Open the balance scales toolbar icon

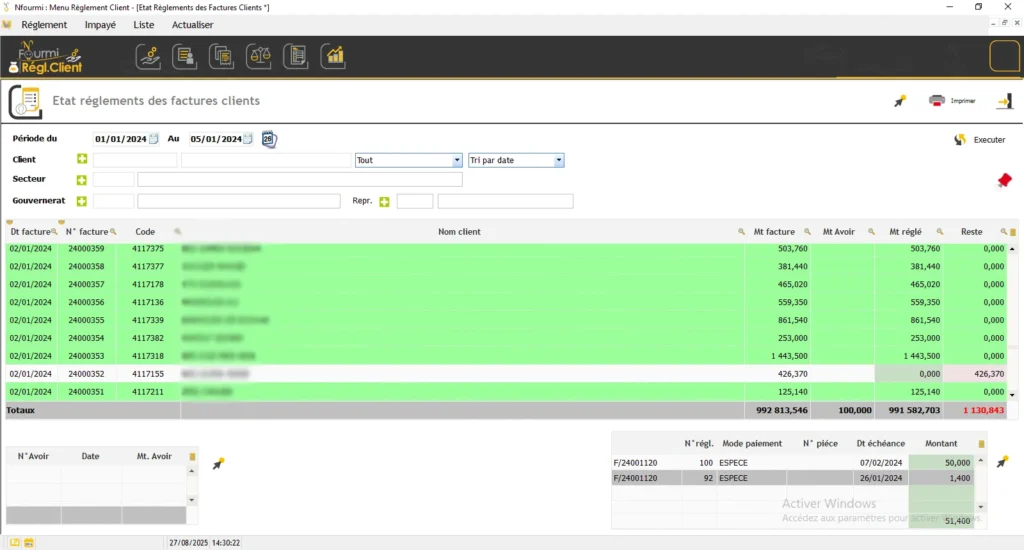point(259,57)
